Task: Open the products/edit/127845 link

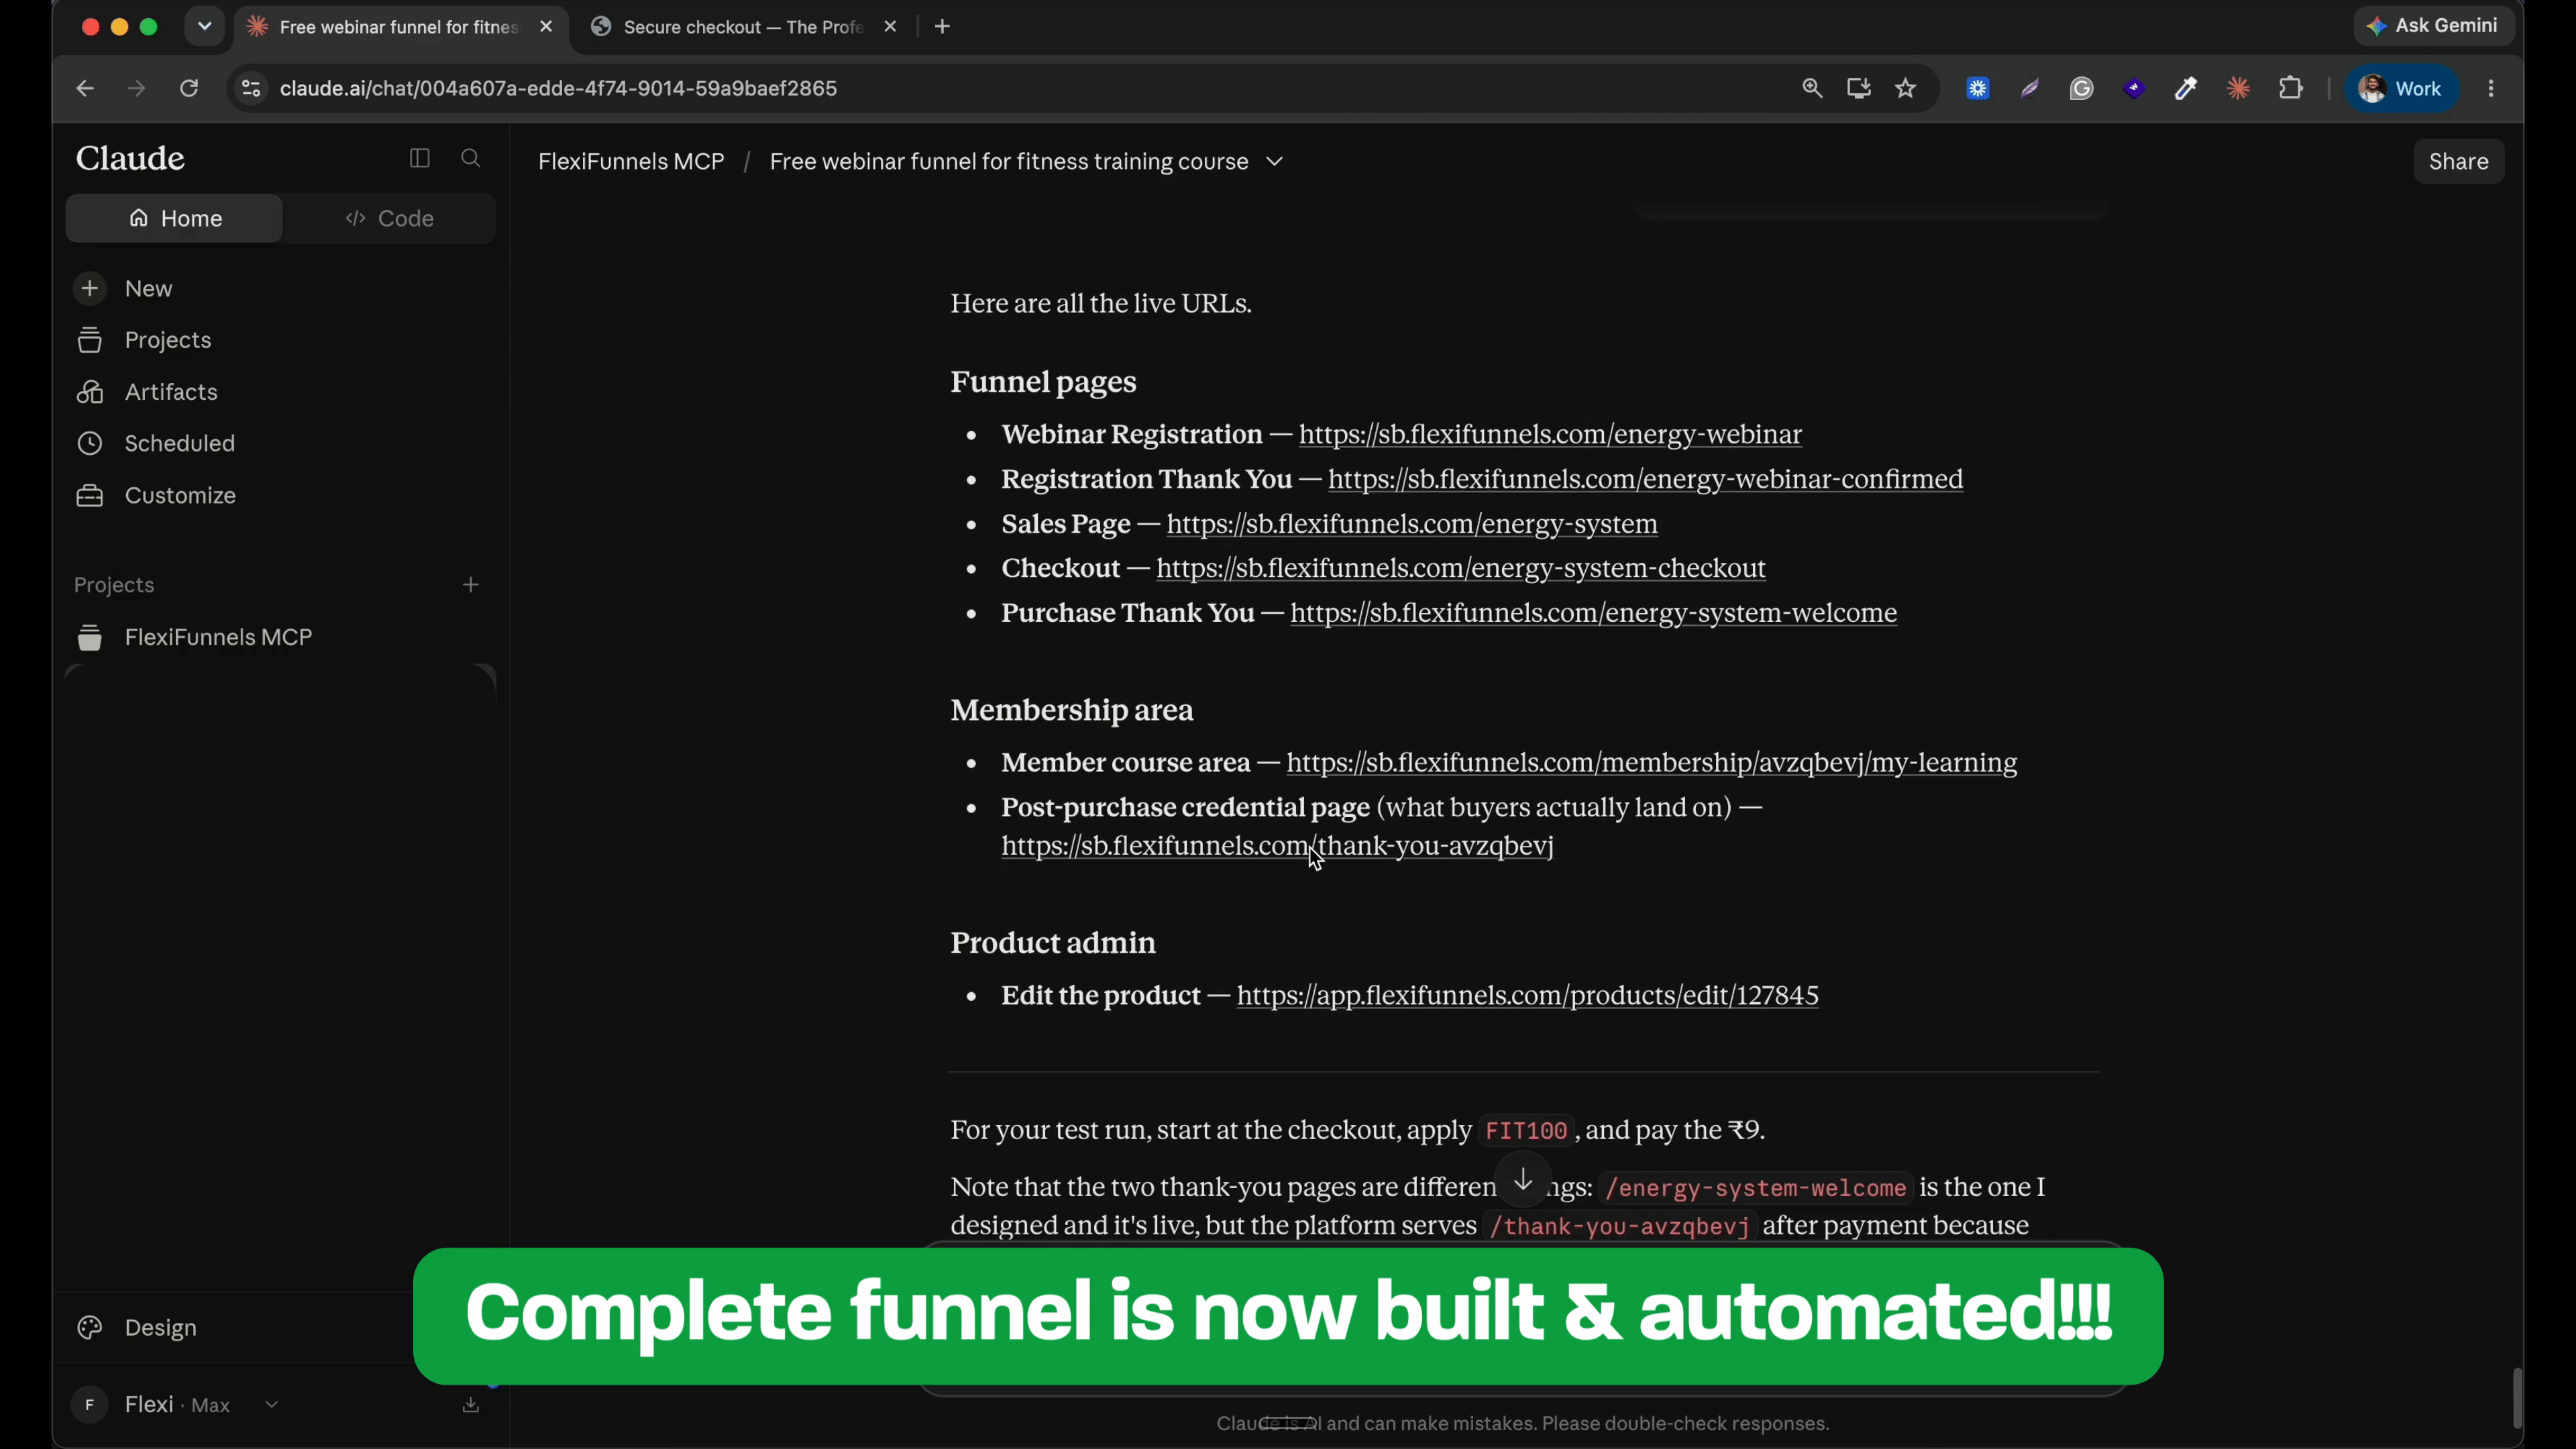Action: coord(1527,996)
